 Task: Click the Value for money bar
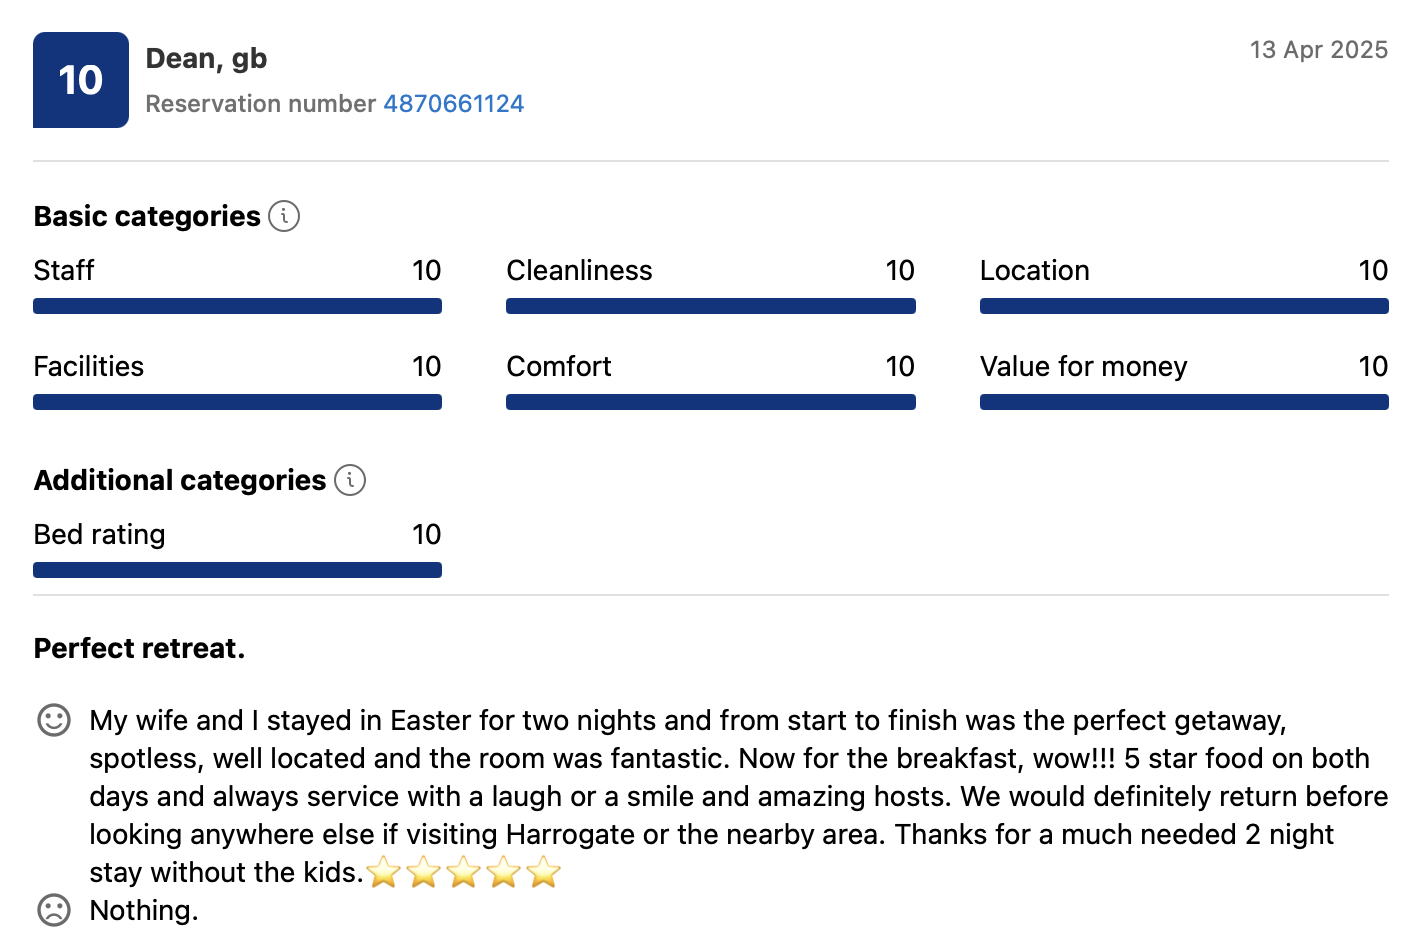(x=1184, y=402)
